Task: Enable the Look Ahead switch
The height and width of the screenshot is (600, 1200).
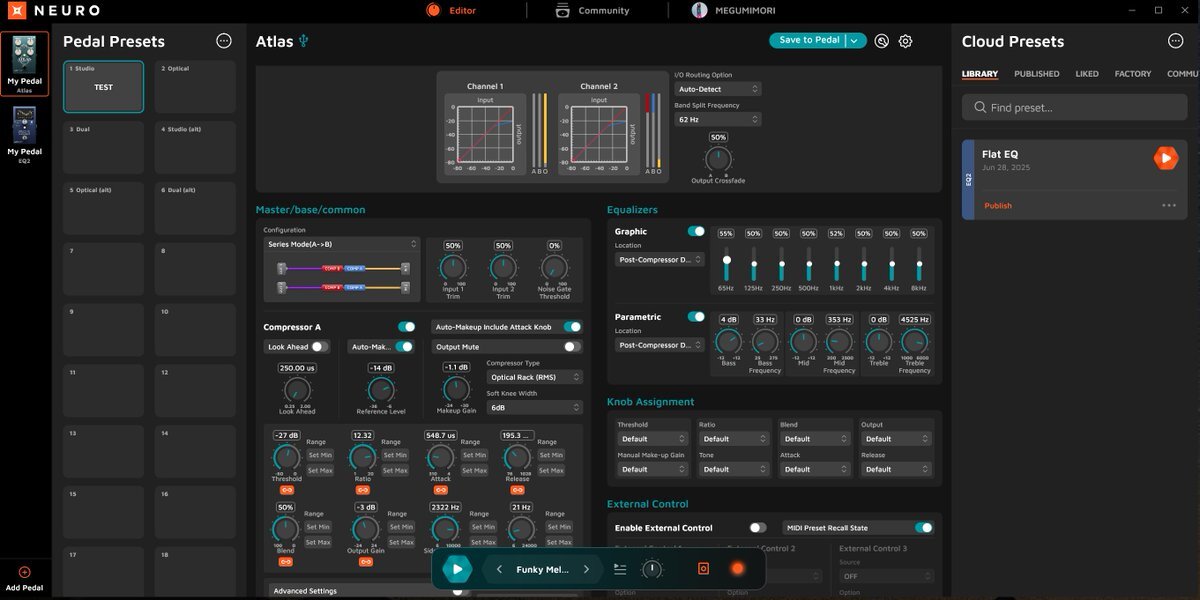Action: tap(320, 347)
